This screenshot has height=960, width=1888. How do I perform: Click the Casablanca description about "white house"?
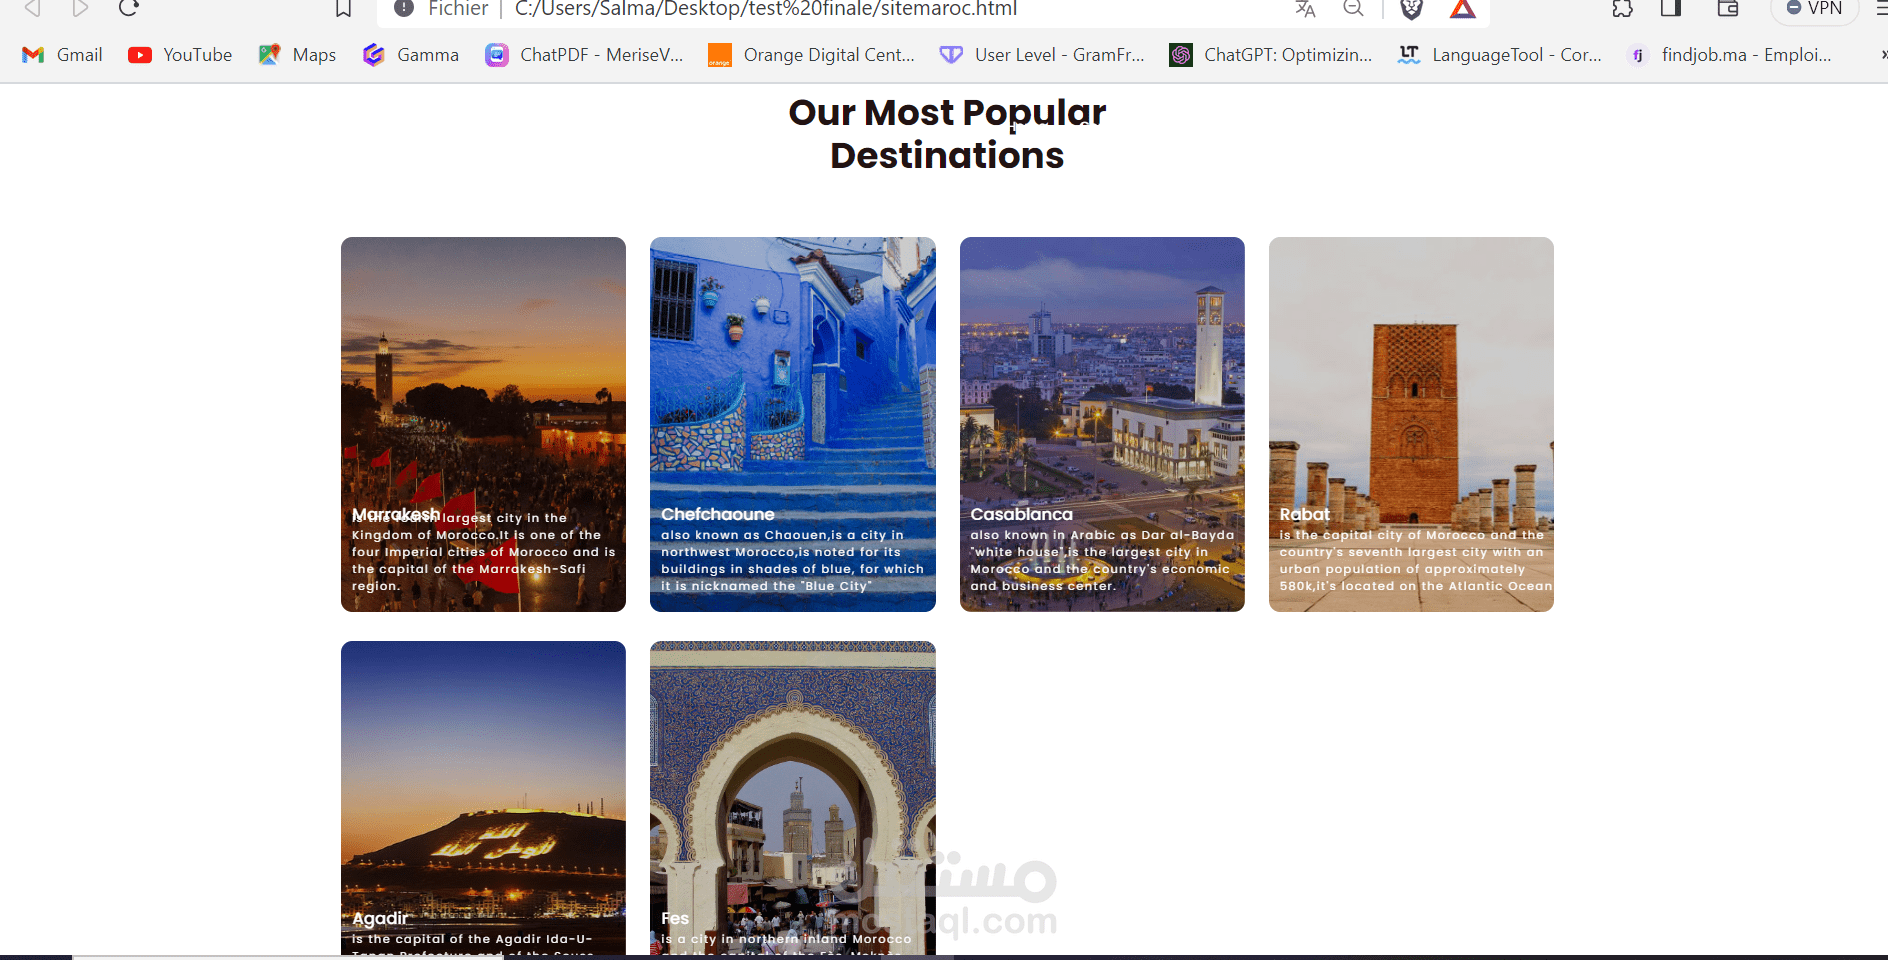click(x=1102, y=561)
